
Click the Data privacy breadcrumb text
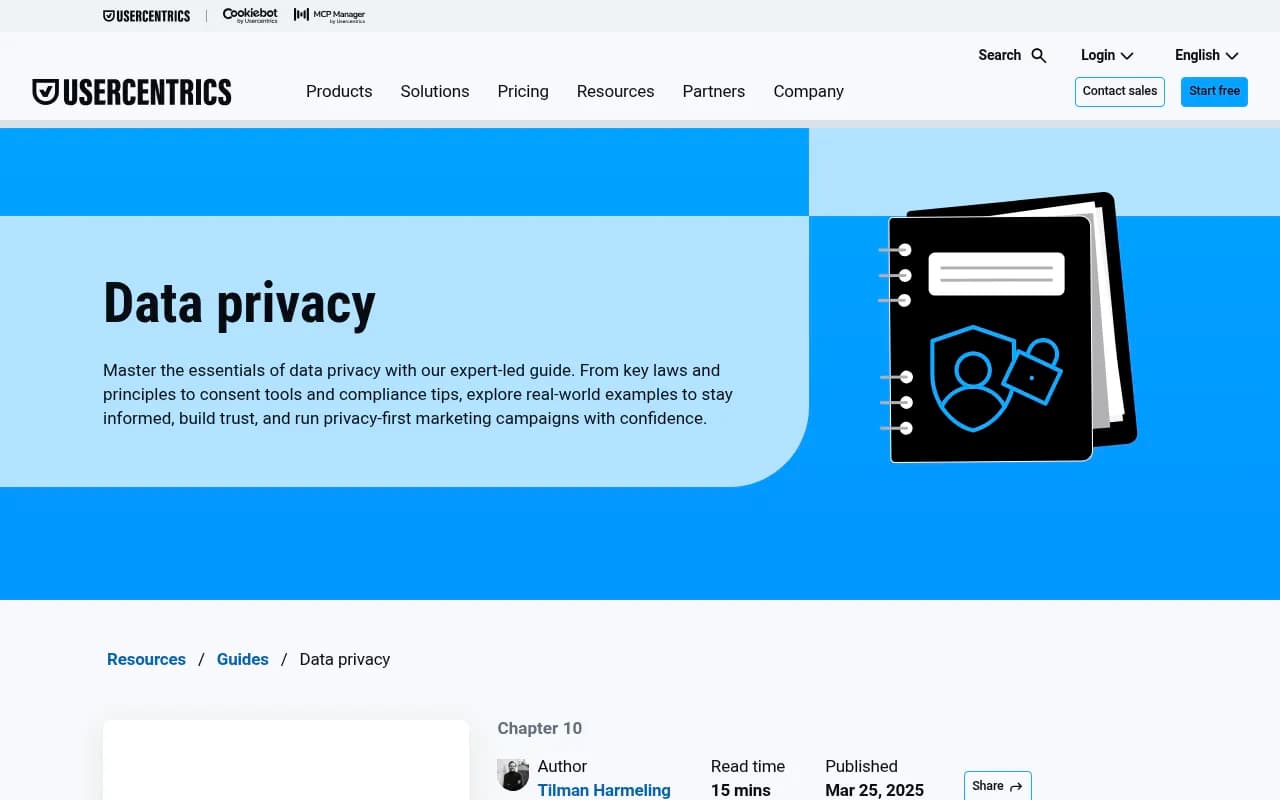click(345, 659)
